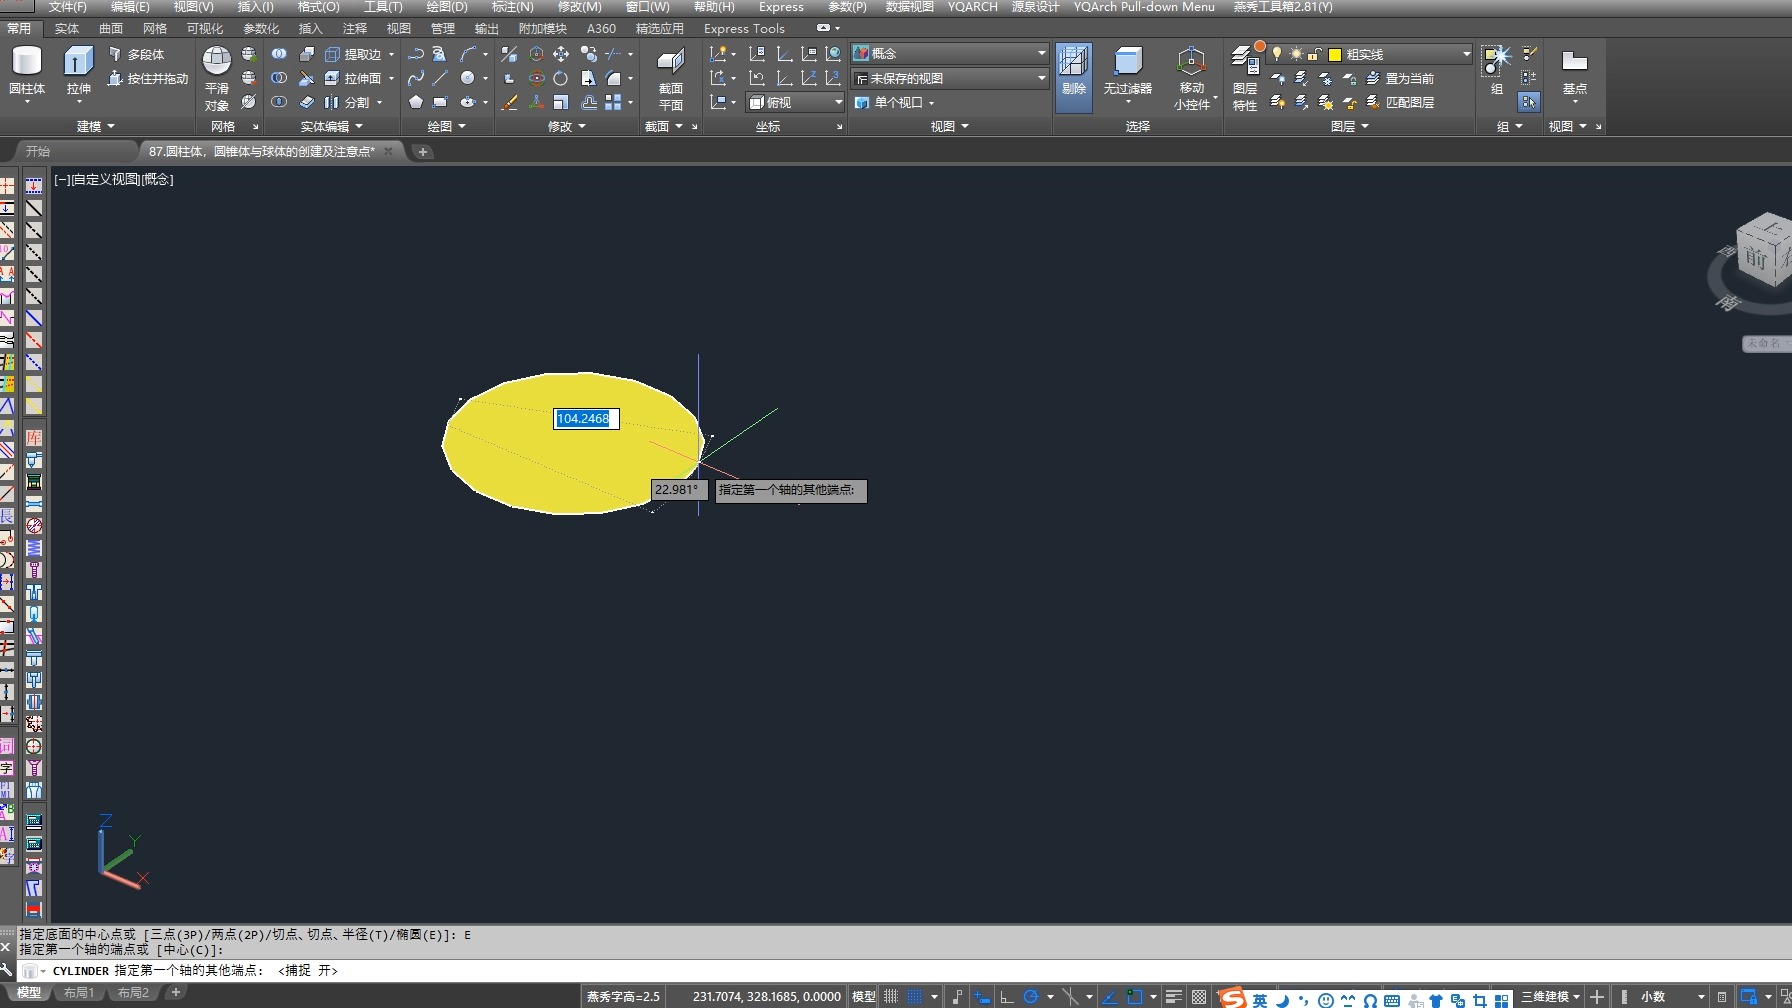Toggle grid display in status bar
1792x1008 pixels.
(x=890, y=997)
